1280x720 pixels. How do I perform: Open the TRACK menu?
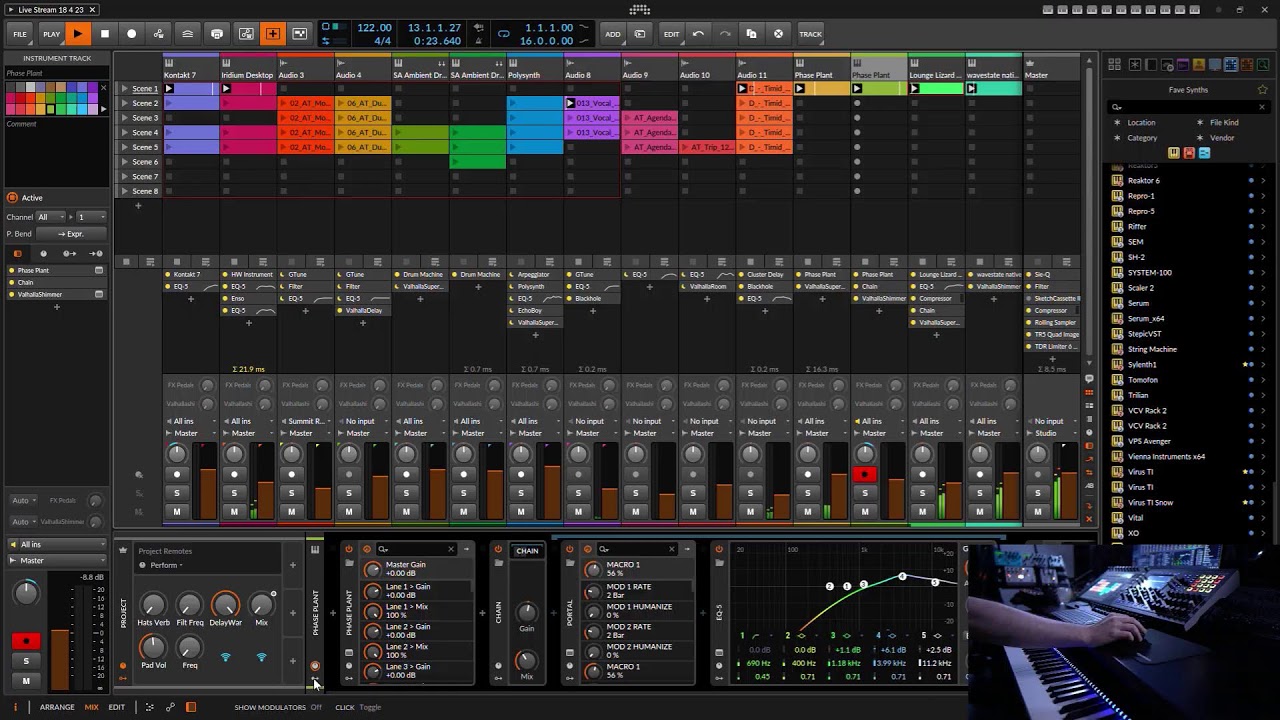(810, 34)
